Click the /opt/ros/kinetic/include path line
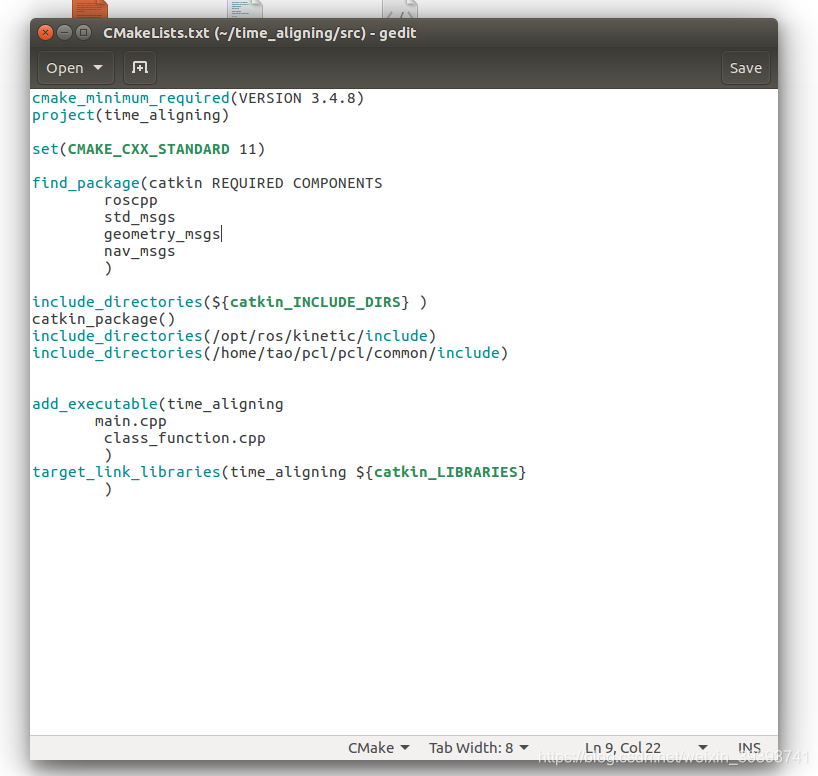Screen dimensions: 818x776 (234, 336)
